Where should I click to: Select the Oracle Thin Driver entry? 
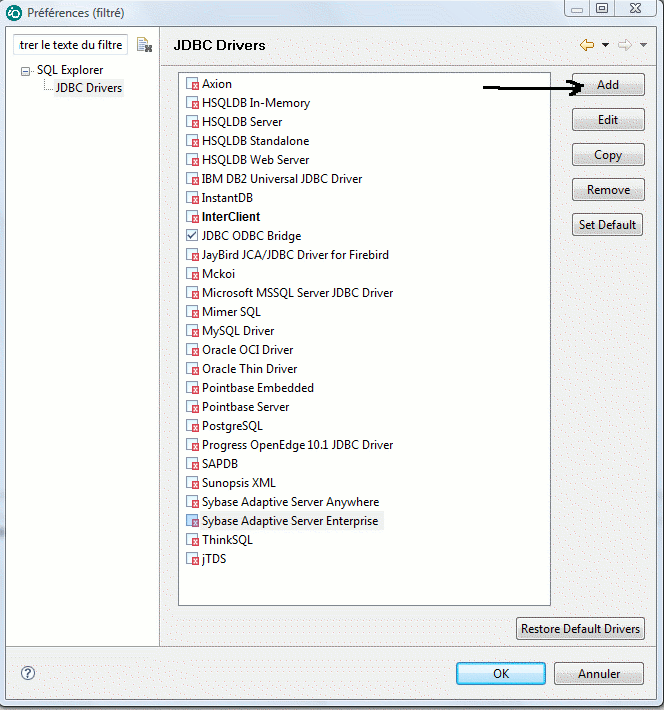[250, 369]
